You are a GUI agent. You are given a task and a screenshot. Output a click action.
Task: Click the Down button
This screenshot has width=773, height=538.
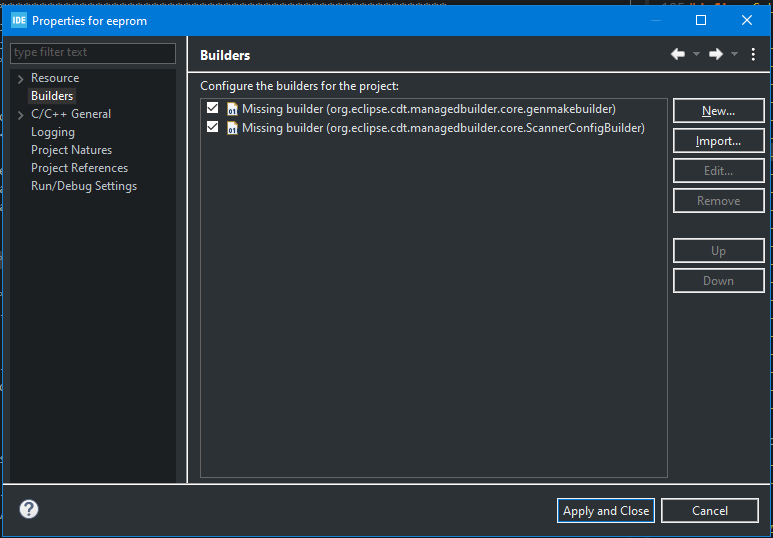tap(718, 281)
